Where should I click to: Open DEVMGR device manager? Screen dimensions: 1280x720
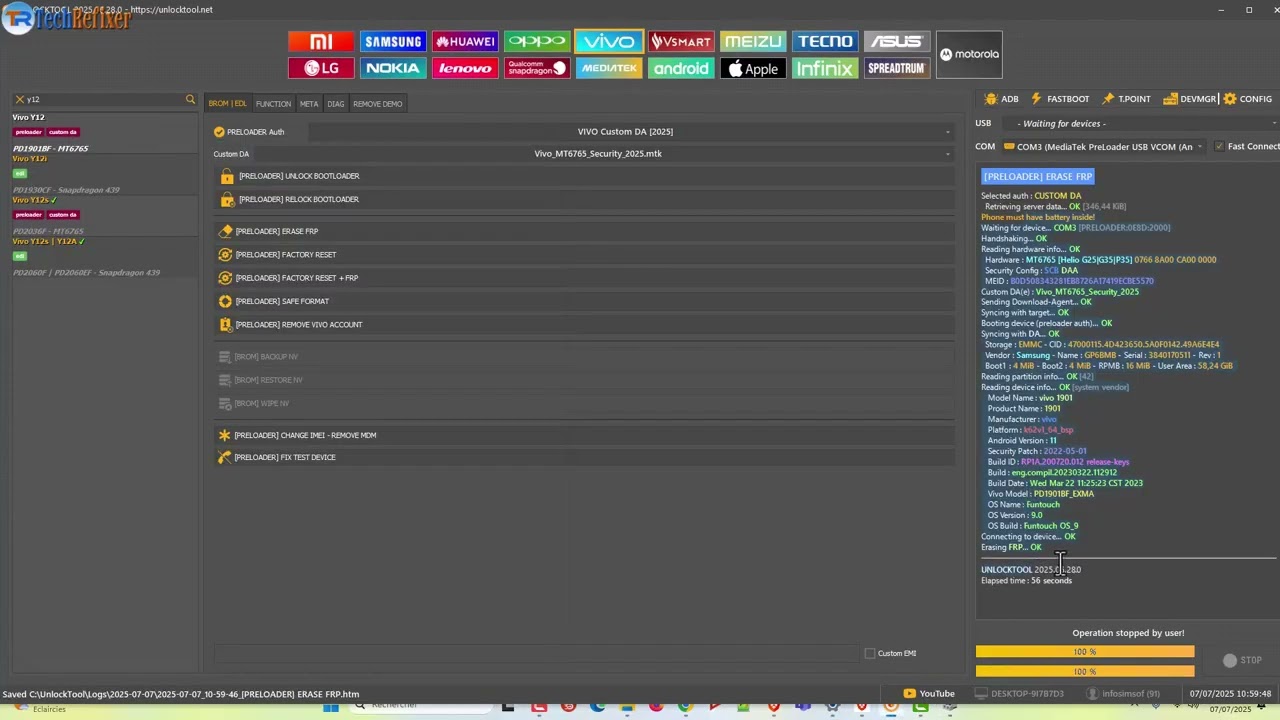click(x=1190, y=99)
